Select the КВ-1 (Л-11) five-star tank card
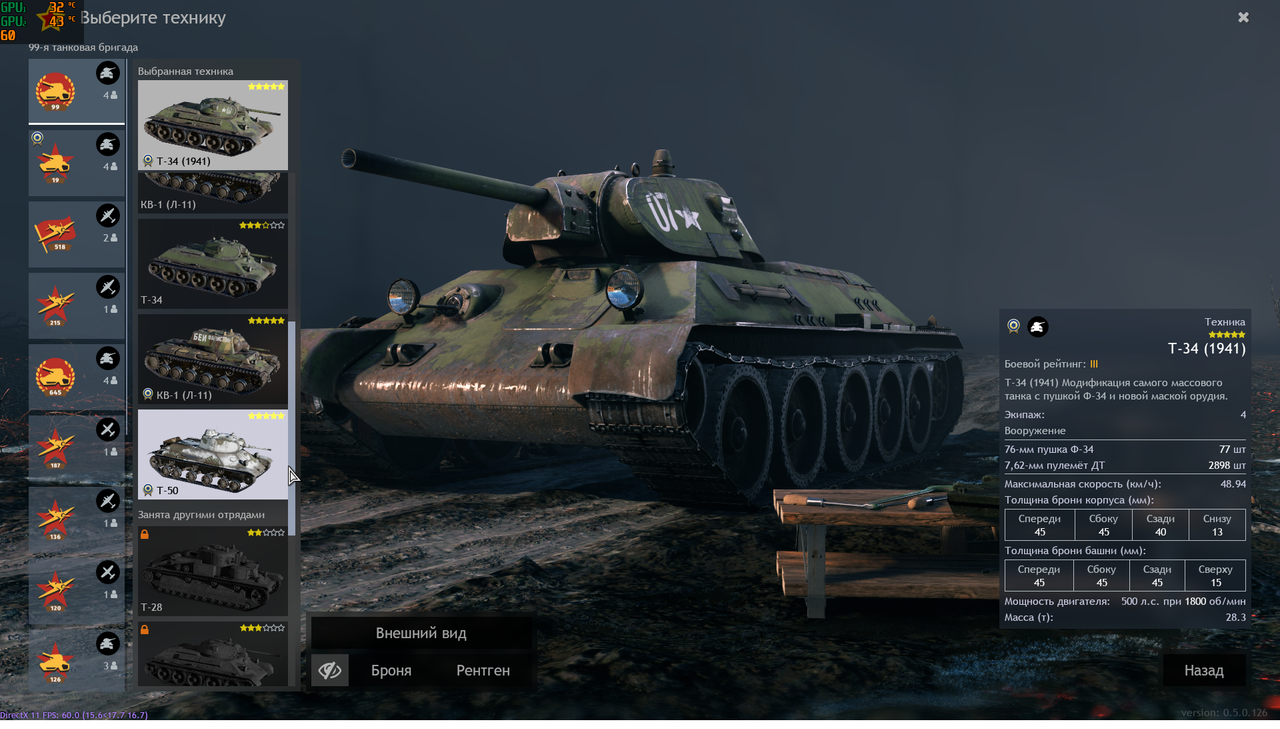The image size is (1280, 729). [213, 359]
